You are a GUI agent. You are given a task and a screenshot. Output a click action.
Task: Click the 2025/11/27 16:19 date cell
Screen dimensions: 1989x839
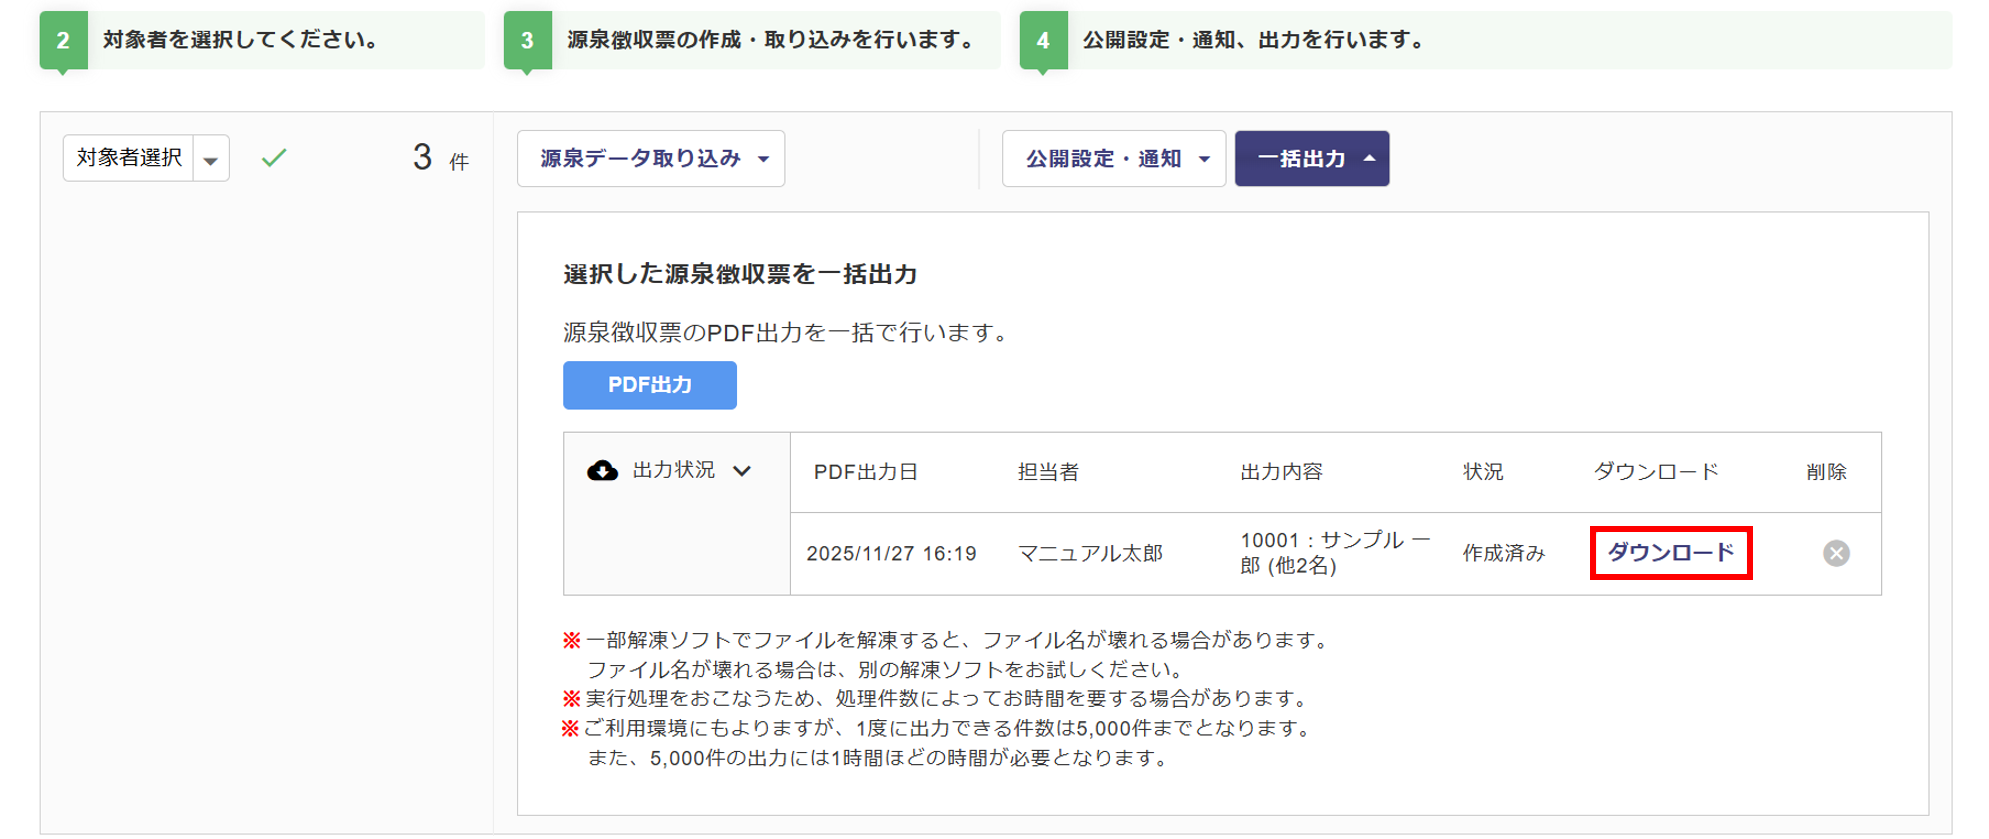tap(891, 553)
